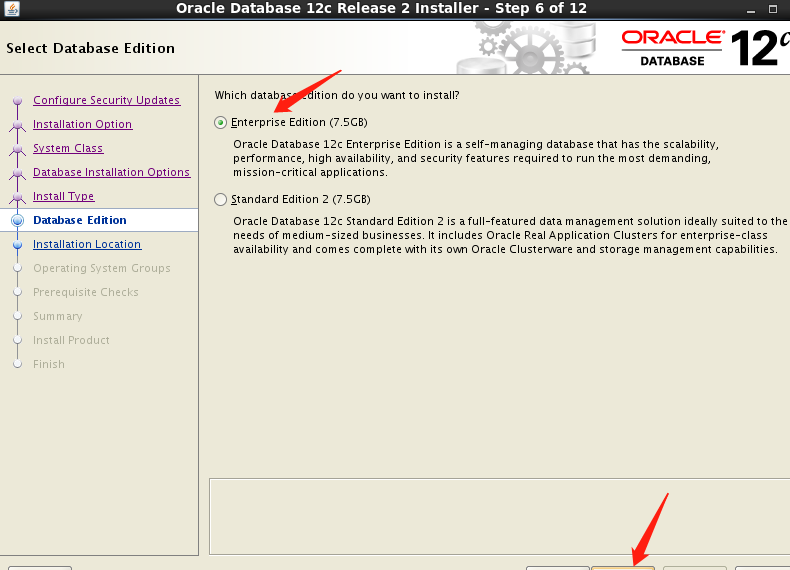The width and height of the screenshot is (790, 570).
Task: Click the 'Which database edition' question text
Action: coord(337,95)
